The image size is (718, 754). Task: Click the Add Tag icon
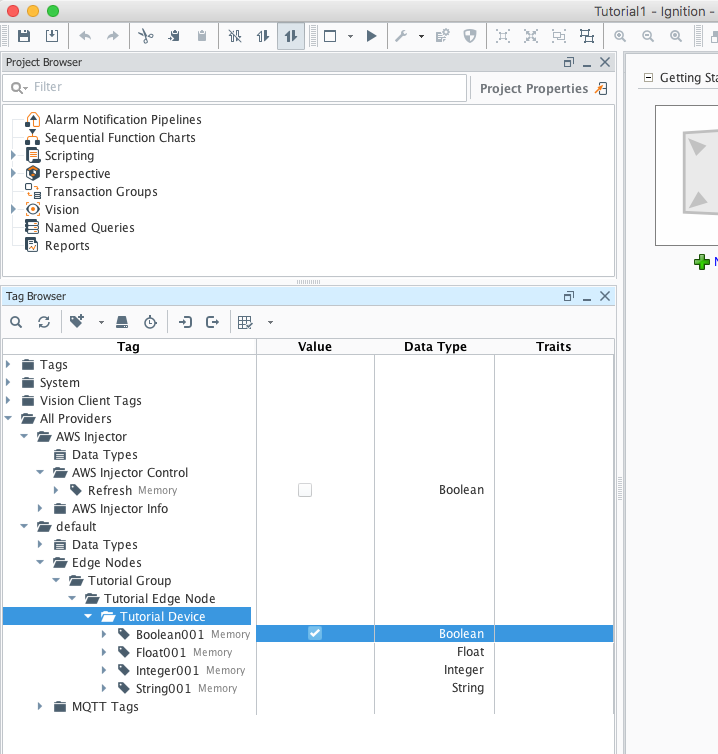pyautogui.click(x=77, y=322)
